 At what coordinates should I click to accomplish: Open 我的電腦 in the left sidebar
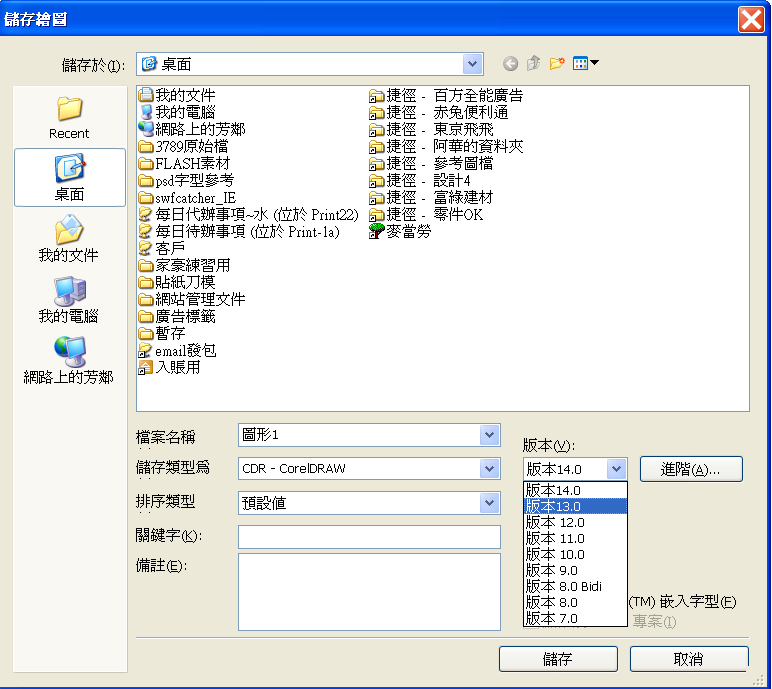coord(68,299)
